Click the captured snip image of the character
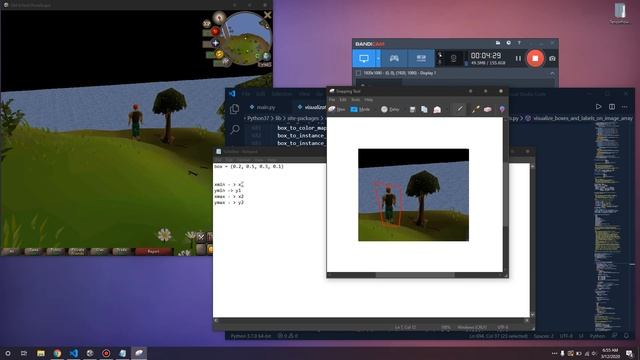This screenshot has height=360, width=640. 413,195
